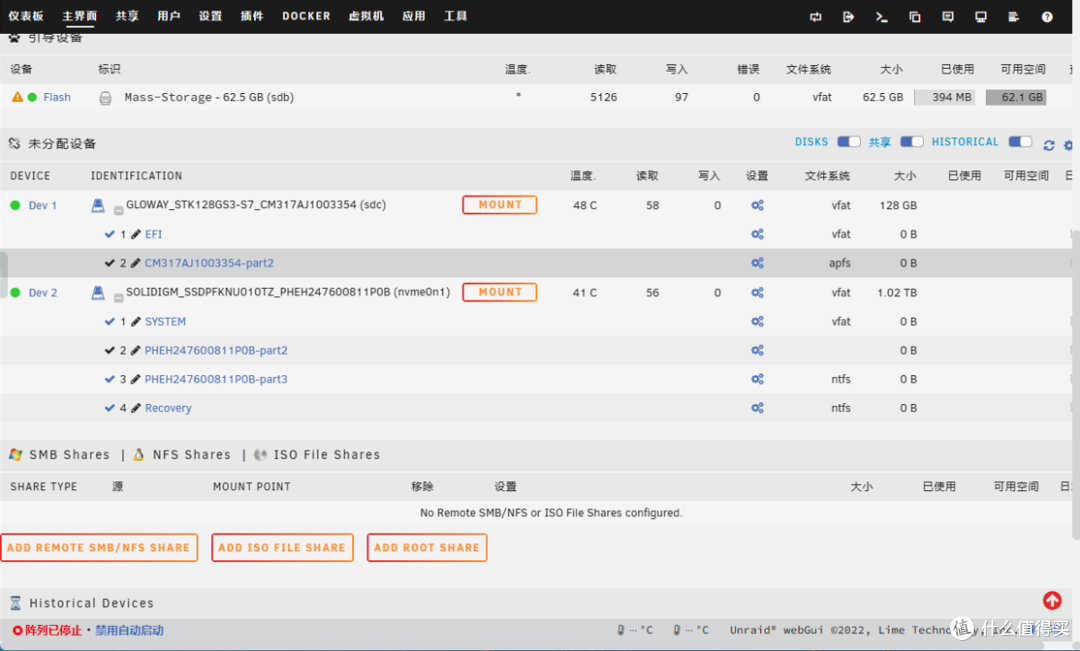
Task: Open unassigned devices settings gear
Action: tap(1068, 145)
